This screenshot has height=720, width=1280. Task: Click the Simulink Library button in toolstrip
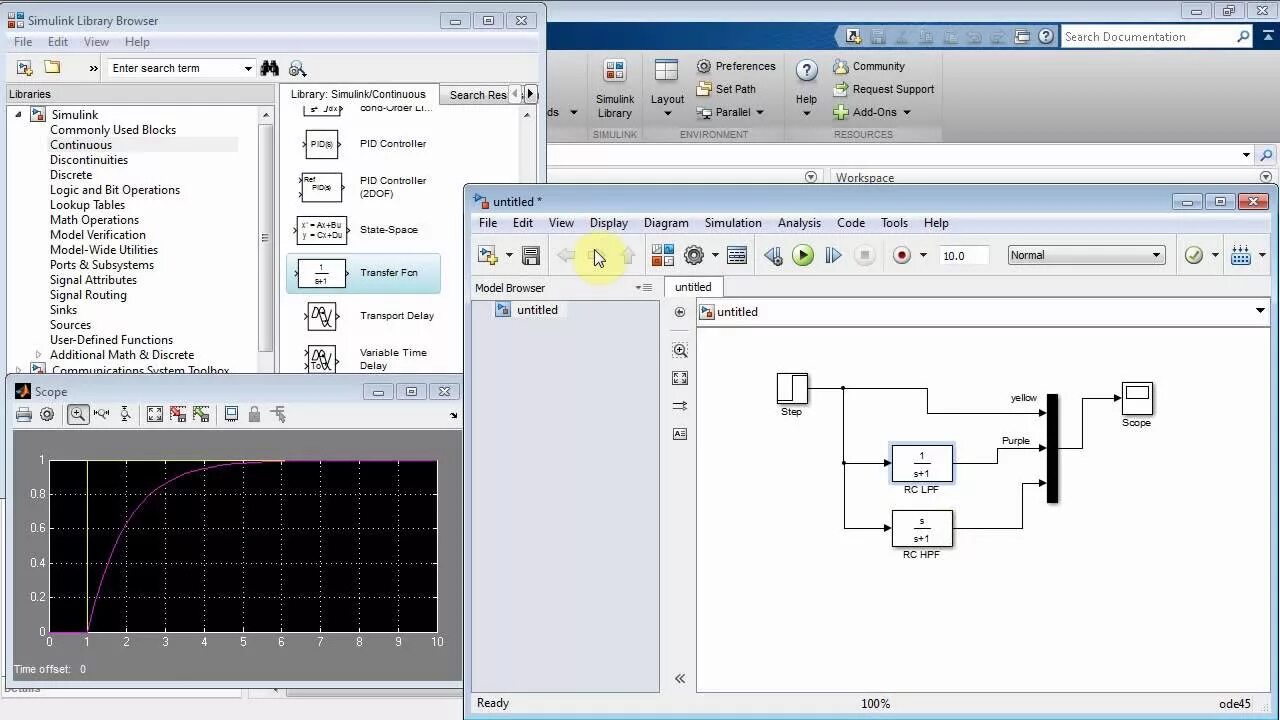[615, 88]
